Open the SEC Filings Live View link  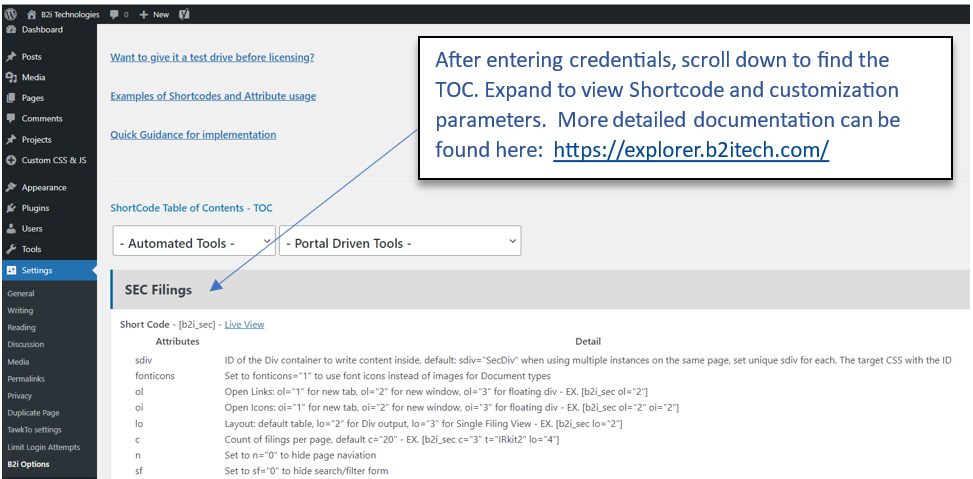(244, 324)
